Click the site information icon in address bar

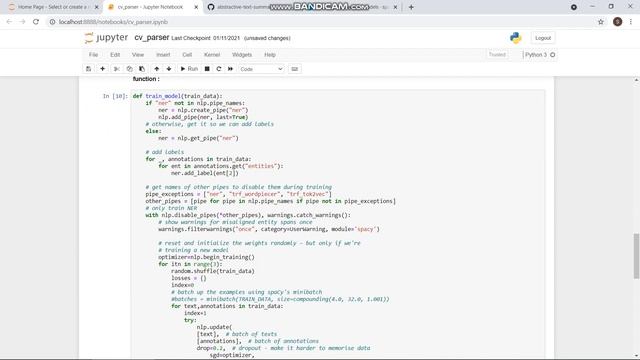click(x=52, y=22)
